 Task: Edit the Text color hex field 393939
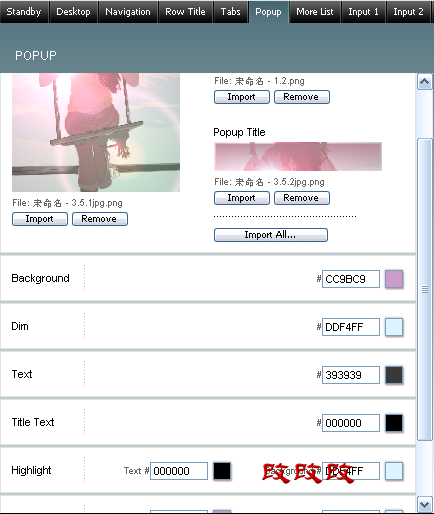pos(351,375)
